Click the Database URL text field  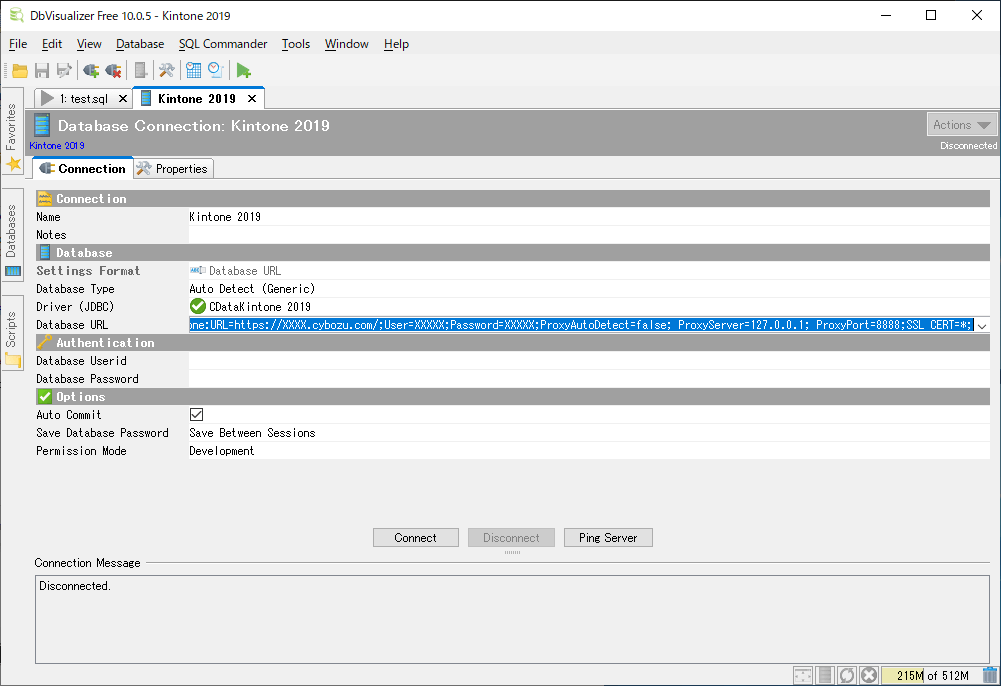pos(581,325)
